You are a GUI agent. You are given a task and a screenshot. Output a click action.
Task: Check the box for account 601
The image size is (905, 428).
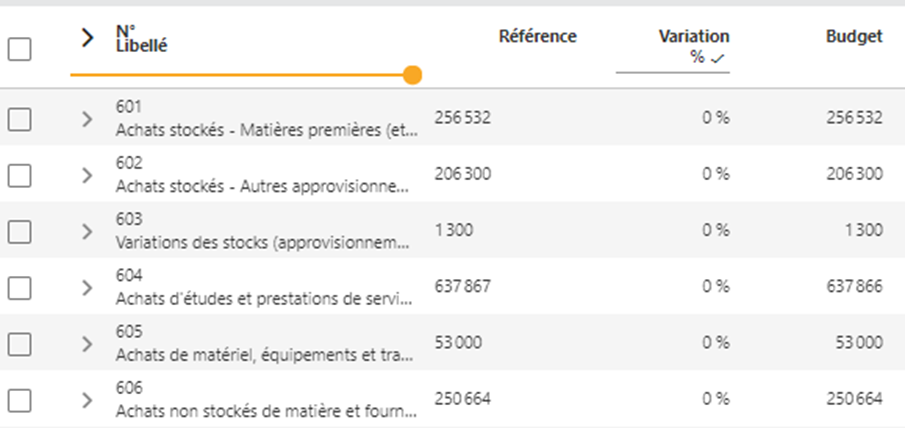pos(20,119)
